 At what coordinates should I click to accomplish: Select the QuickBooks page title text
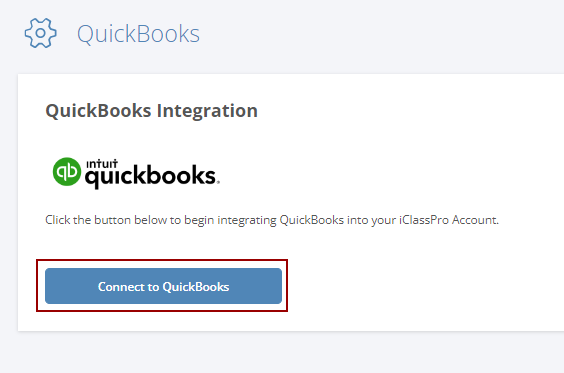click(x=138, y=34)
